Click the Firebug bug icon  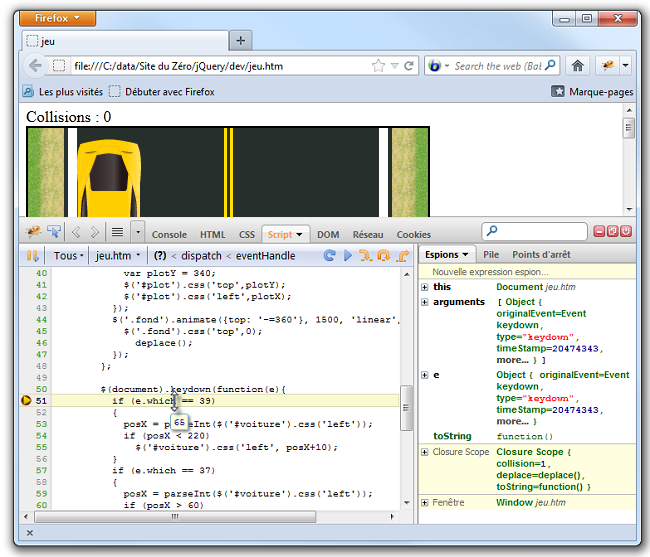point(32,233)
